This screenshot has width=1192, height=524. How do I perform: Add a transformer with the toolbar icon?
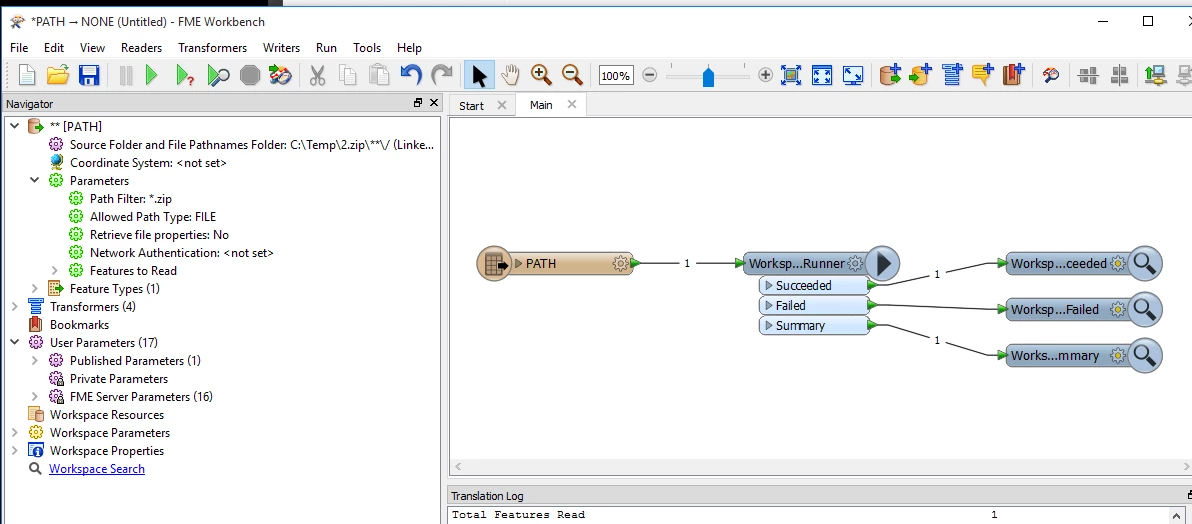coord(952,75)
